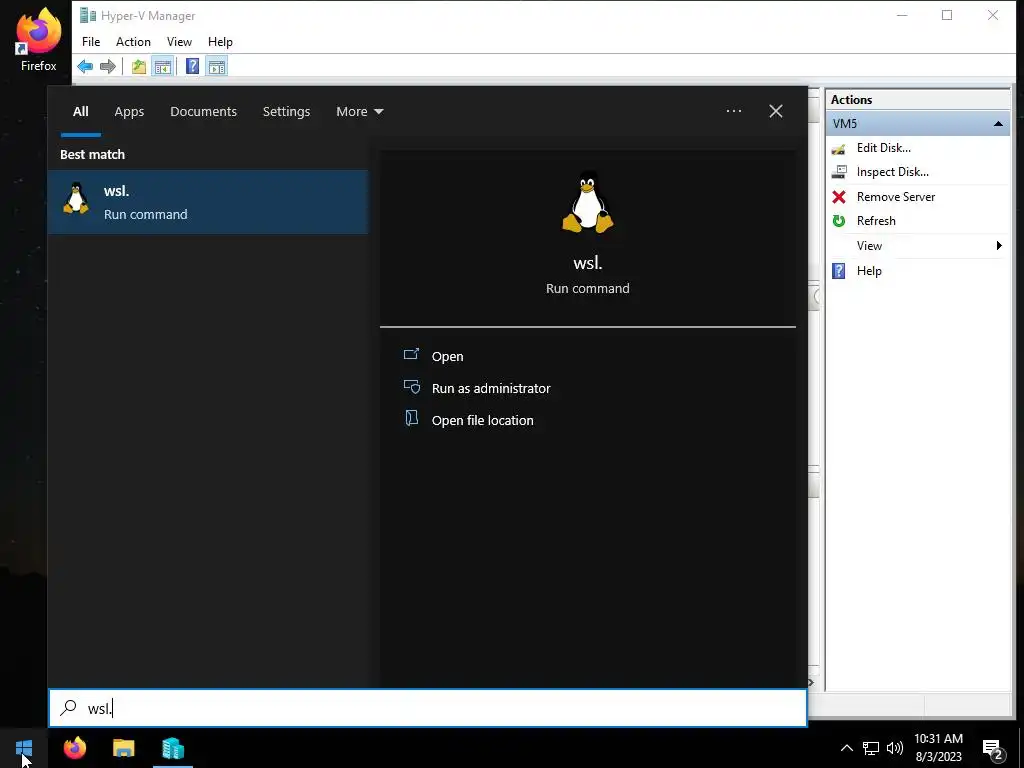Open the View menu in Hyper-V Manager
The image size is (1024, 768).
(x=179, y=42)
